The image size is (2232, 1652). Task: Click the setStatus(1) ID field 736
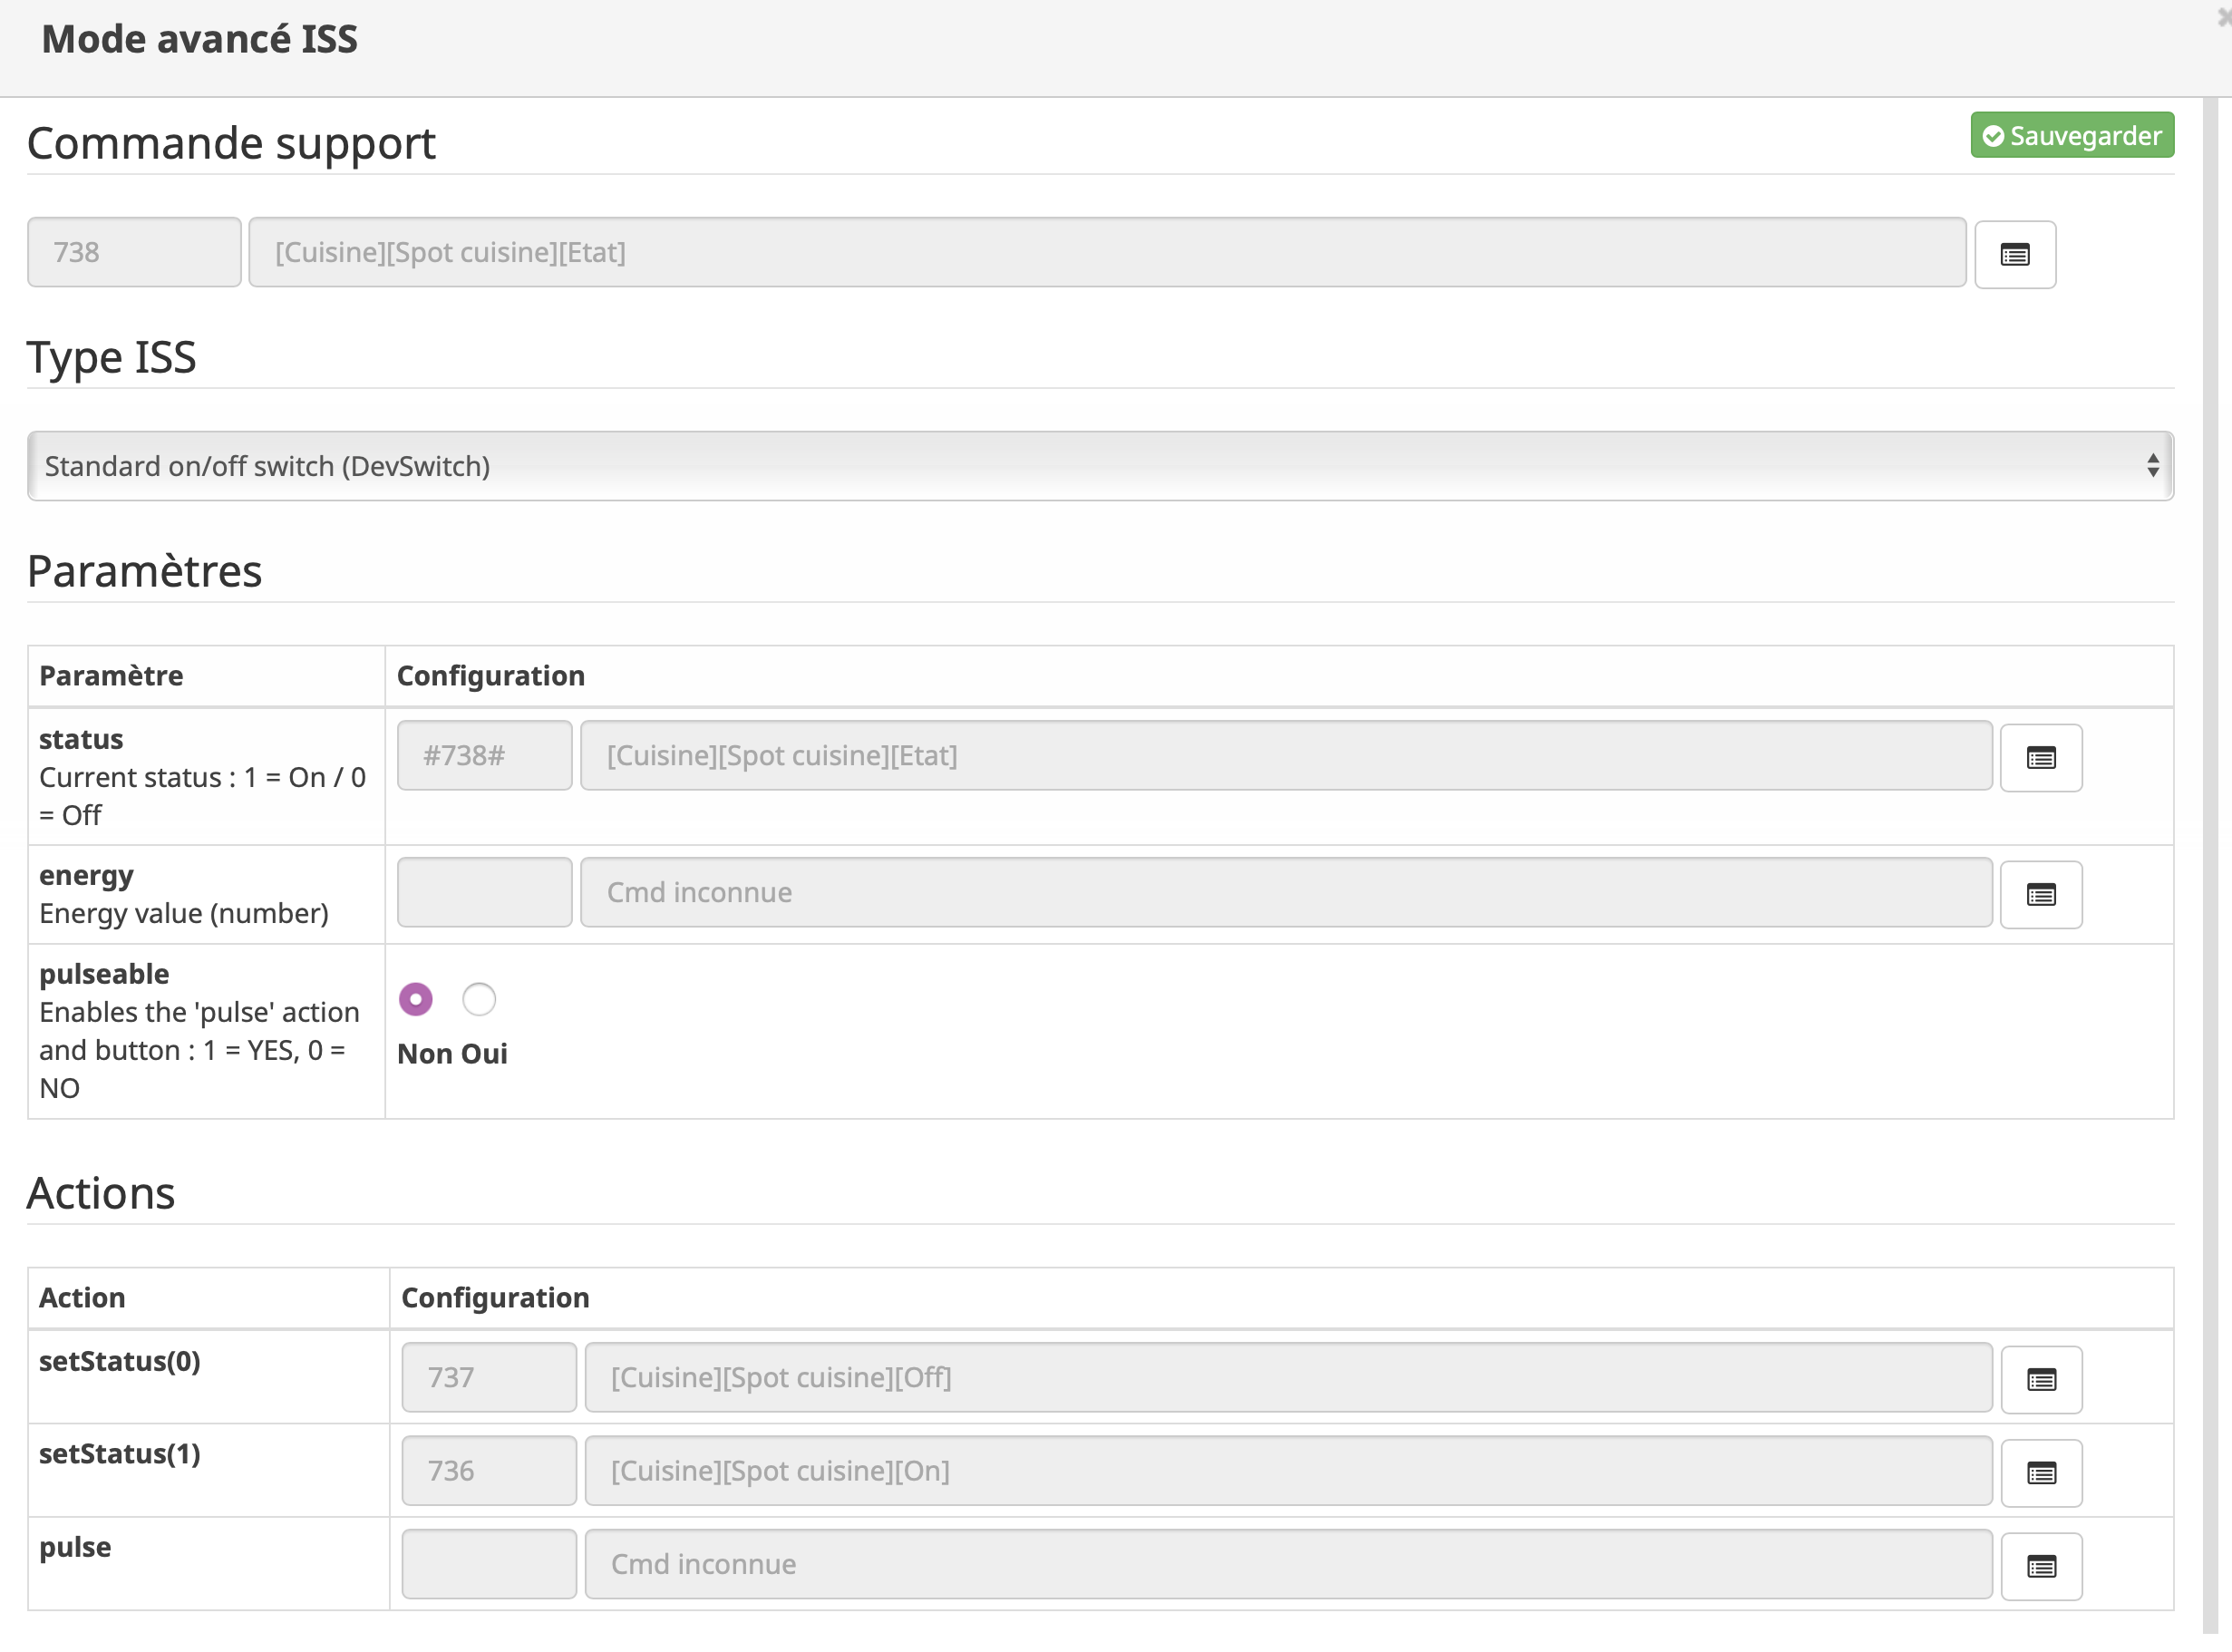489,1470
